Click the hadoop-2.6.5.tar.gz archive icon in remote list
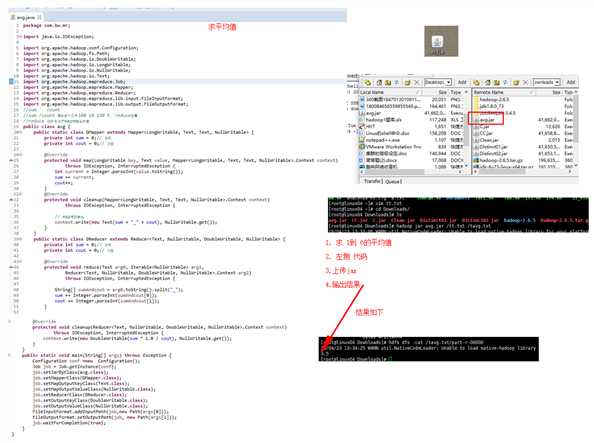 tap(476, 160)
